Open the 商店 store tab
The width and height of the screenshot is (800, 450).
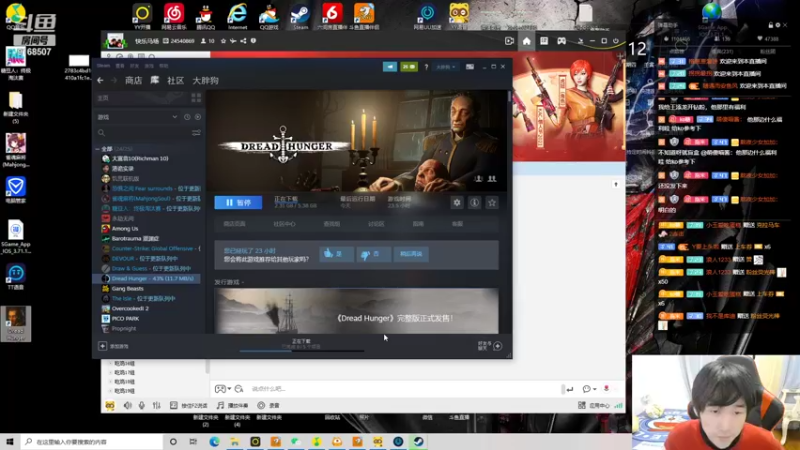tap(134, 80)
